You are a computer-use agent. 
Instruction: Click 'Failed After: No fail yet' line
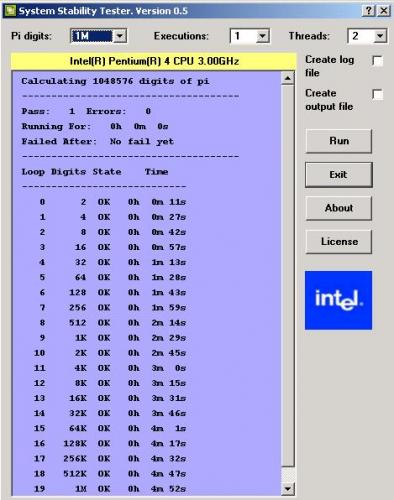[x=98, y=142]
